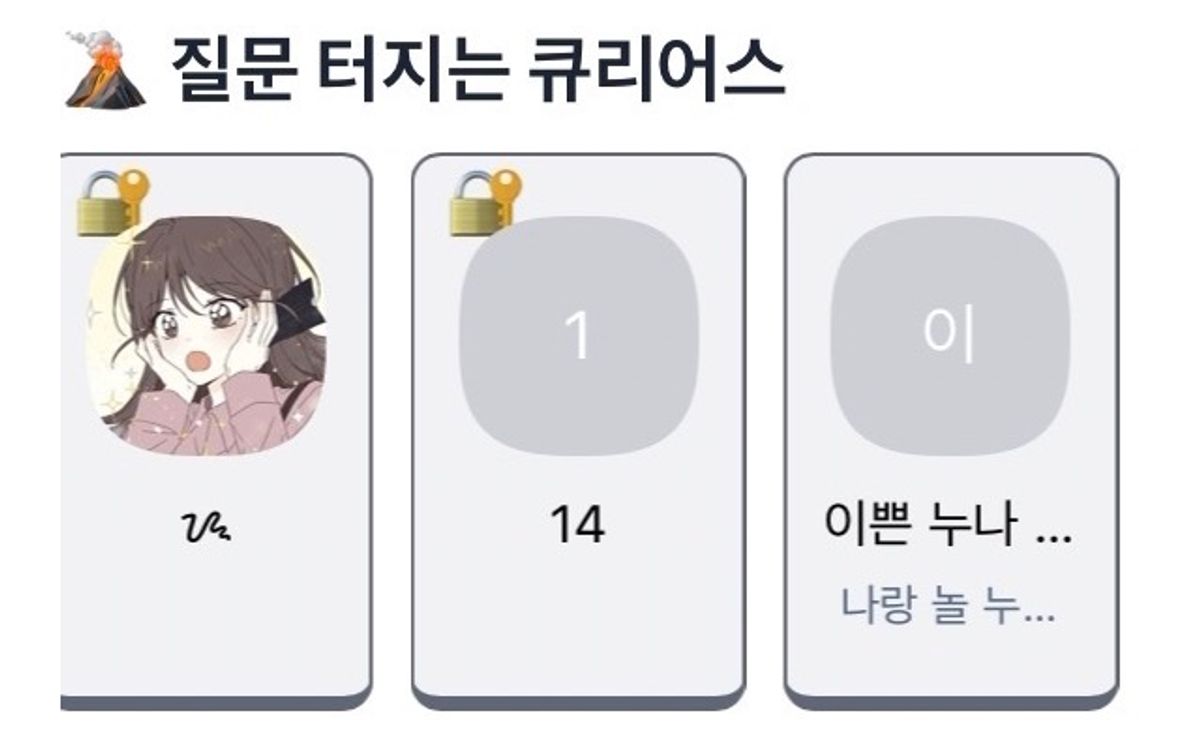
Task: Open the gray avatar showing "1"
Action: pyautogui.click(x=579, y=336)
